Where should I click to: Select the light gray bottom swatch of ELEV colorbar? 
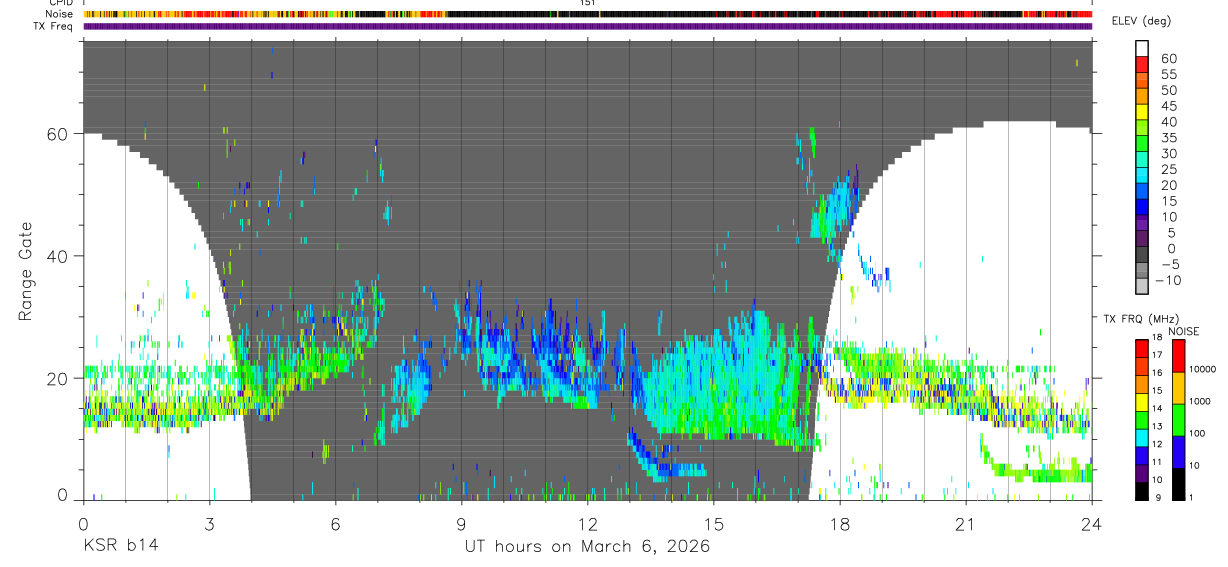point(1142,286)
